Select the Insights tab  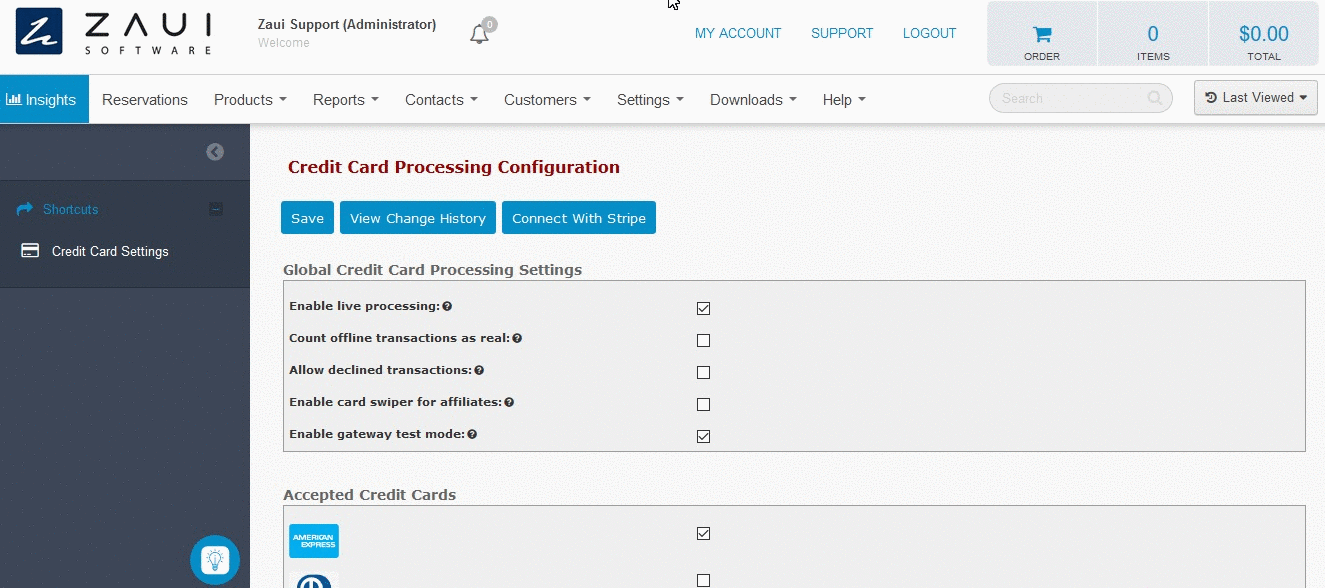point(42,100)
